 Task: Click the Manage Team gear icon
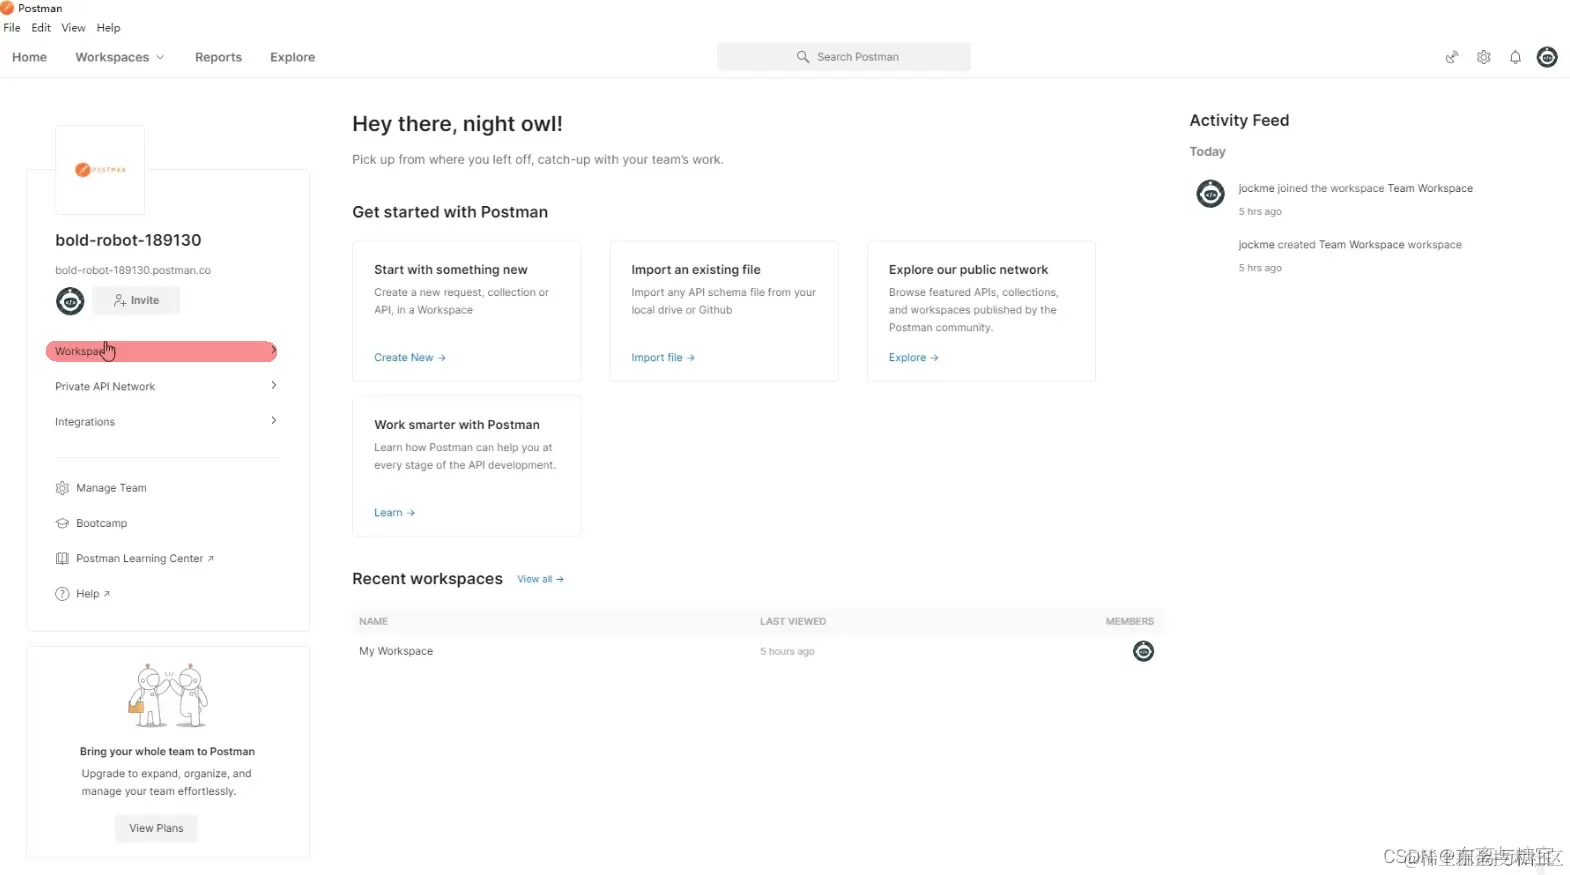coord(62,488)
